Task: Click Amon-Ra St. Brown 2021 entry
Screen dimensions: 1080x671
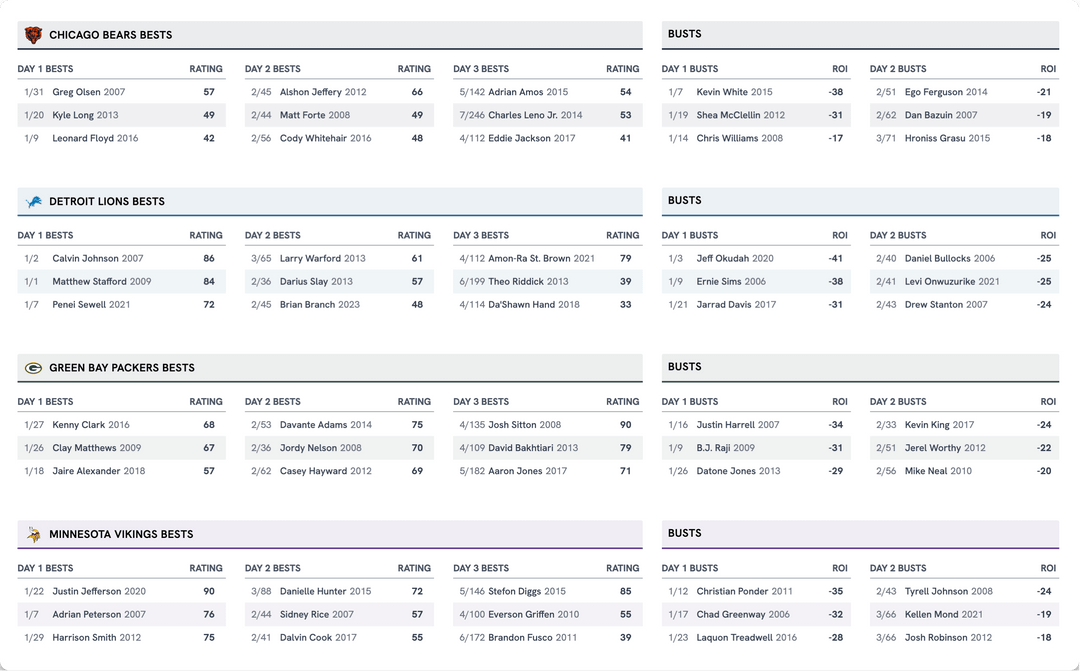Action: pyautogui.click(x=541, y=259)
